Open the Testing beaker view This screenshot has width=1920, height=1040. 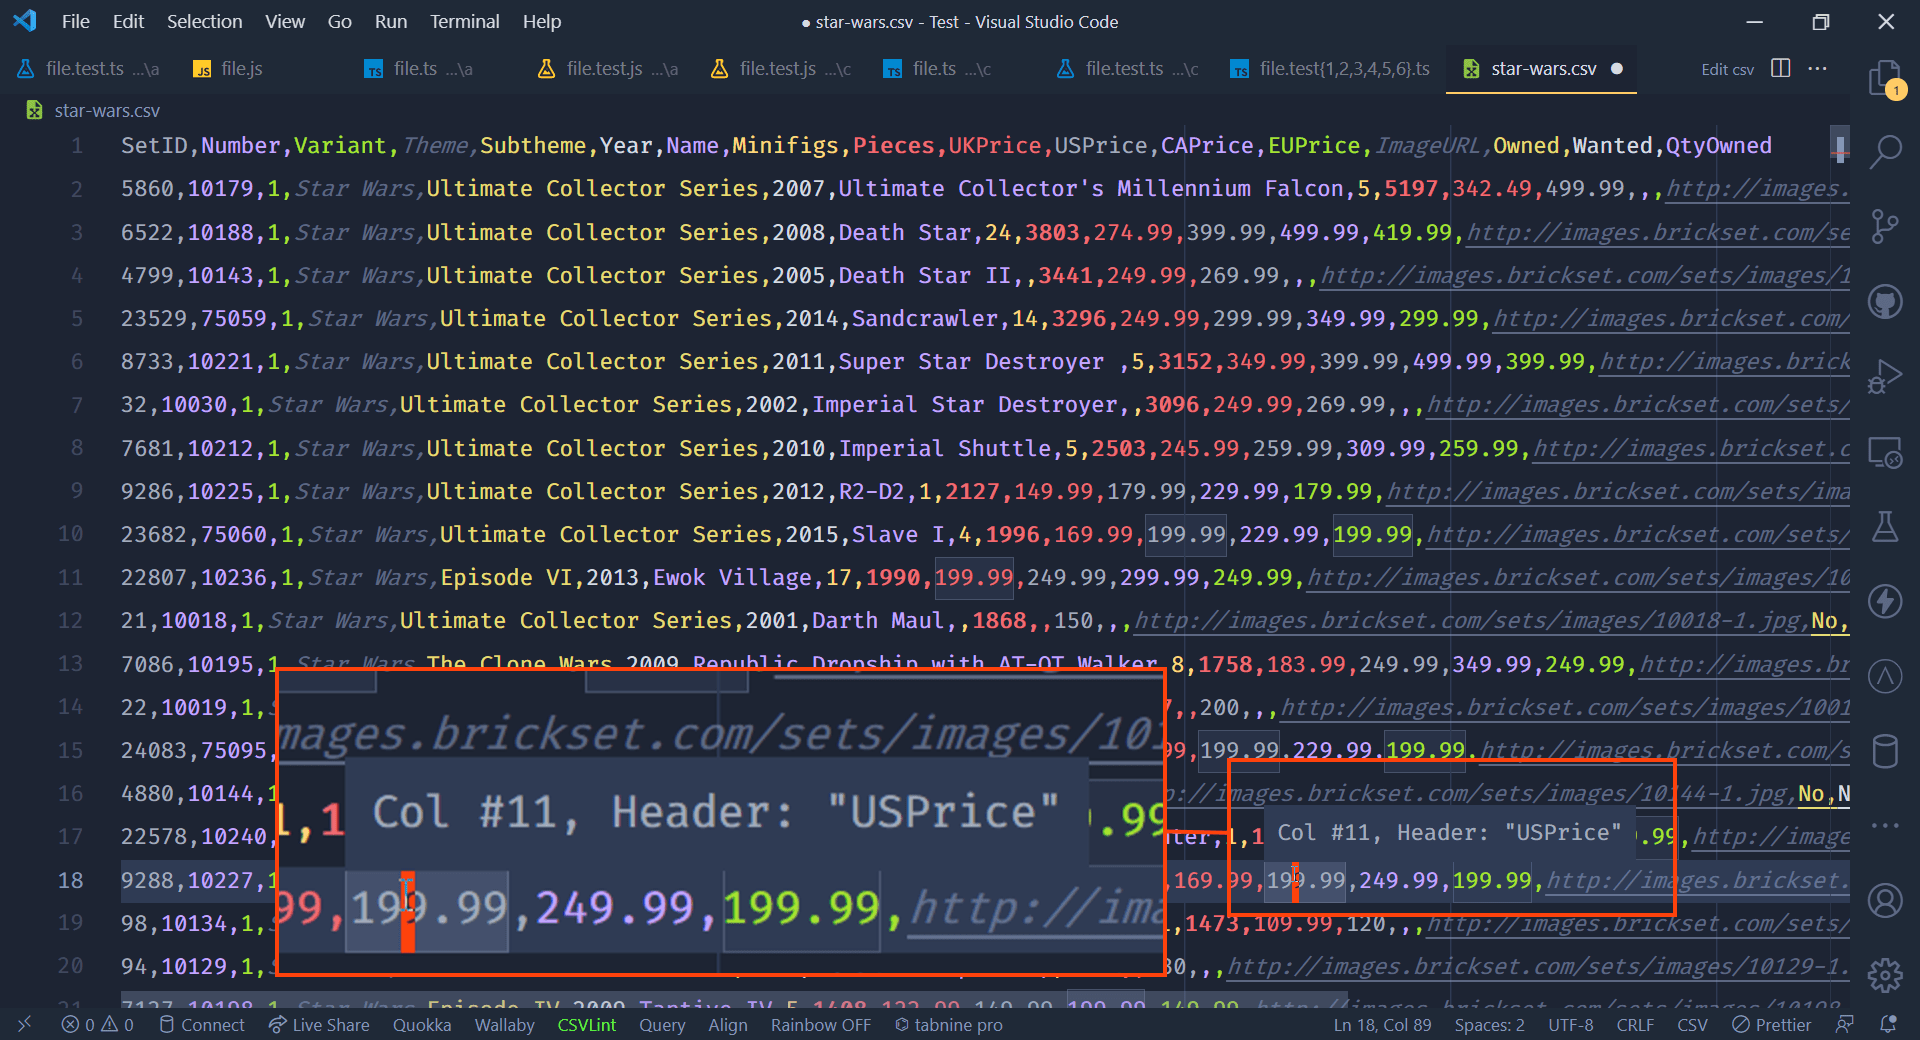[1885, 526]
